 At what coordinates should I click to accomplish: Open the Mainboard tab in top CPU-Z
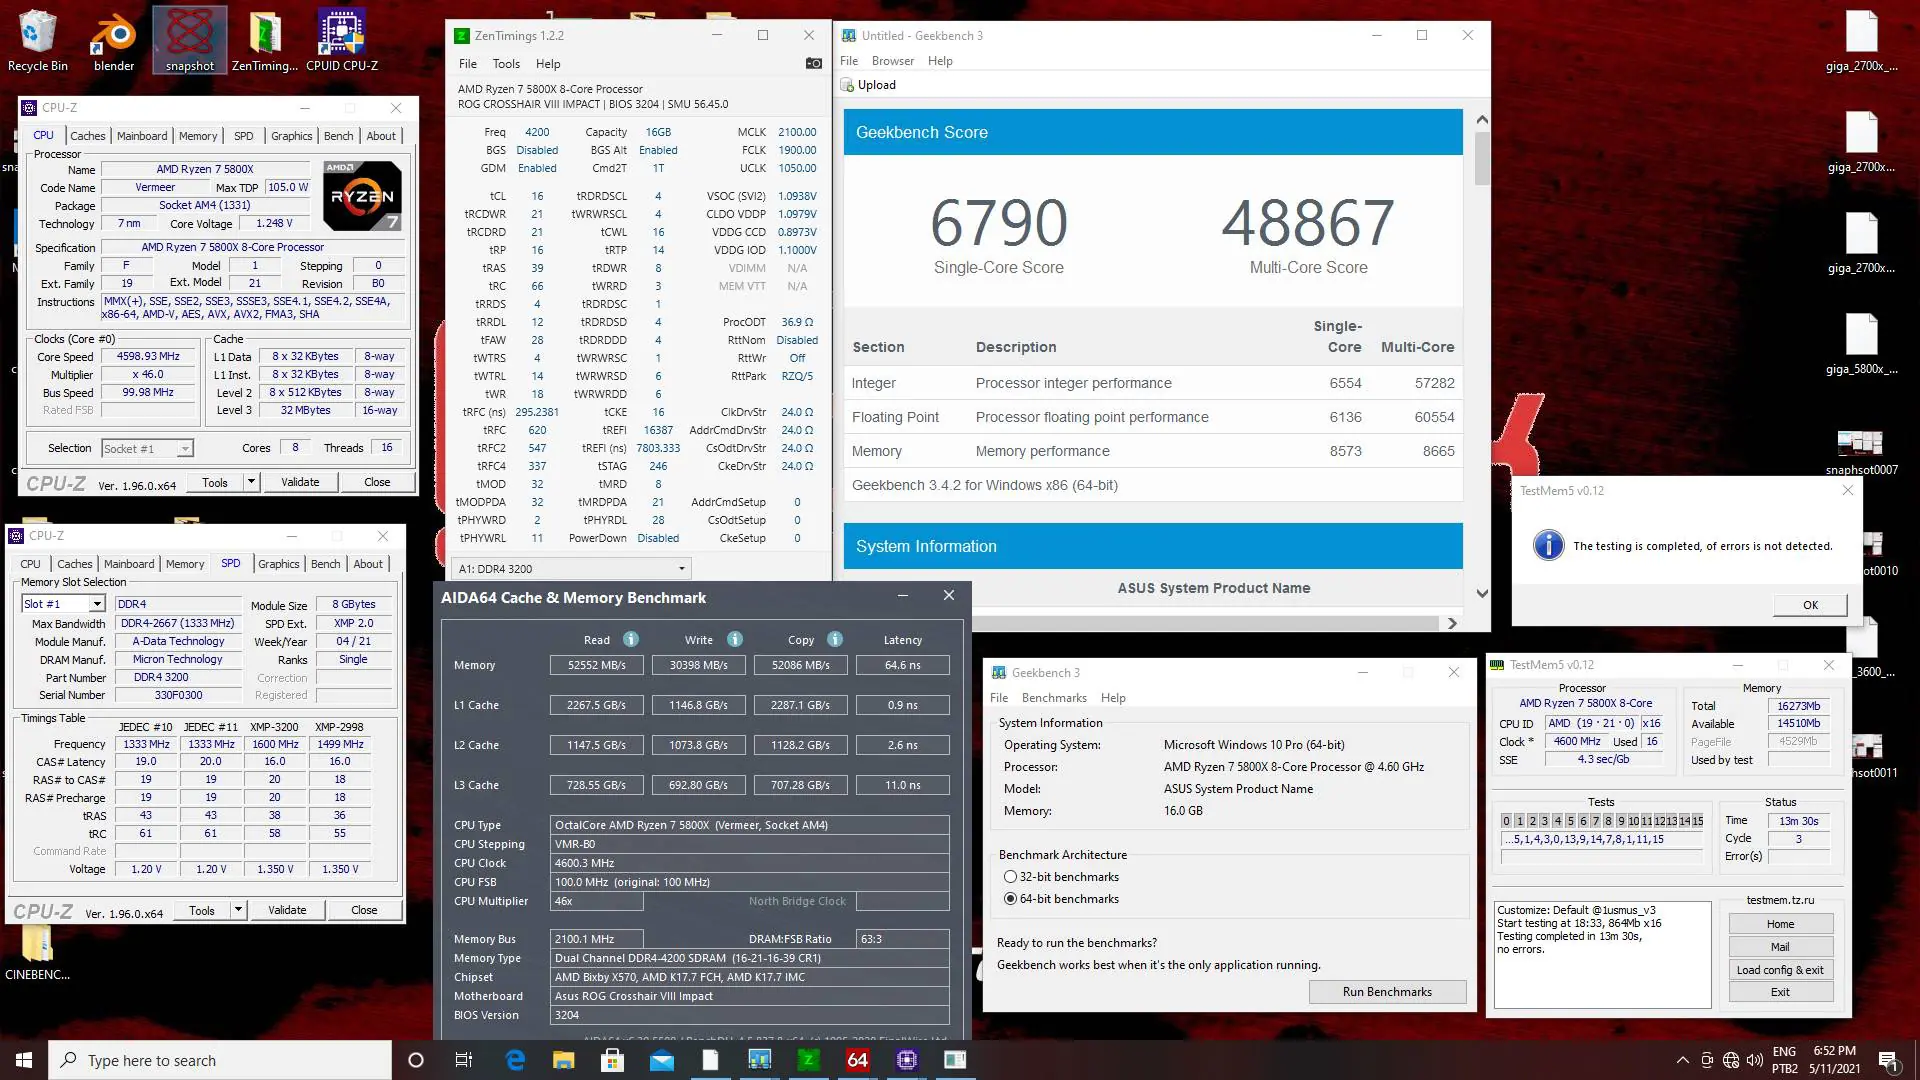tap(142, 136)
